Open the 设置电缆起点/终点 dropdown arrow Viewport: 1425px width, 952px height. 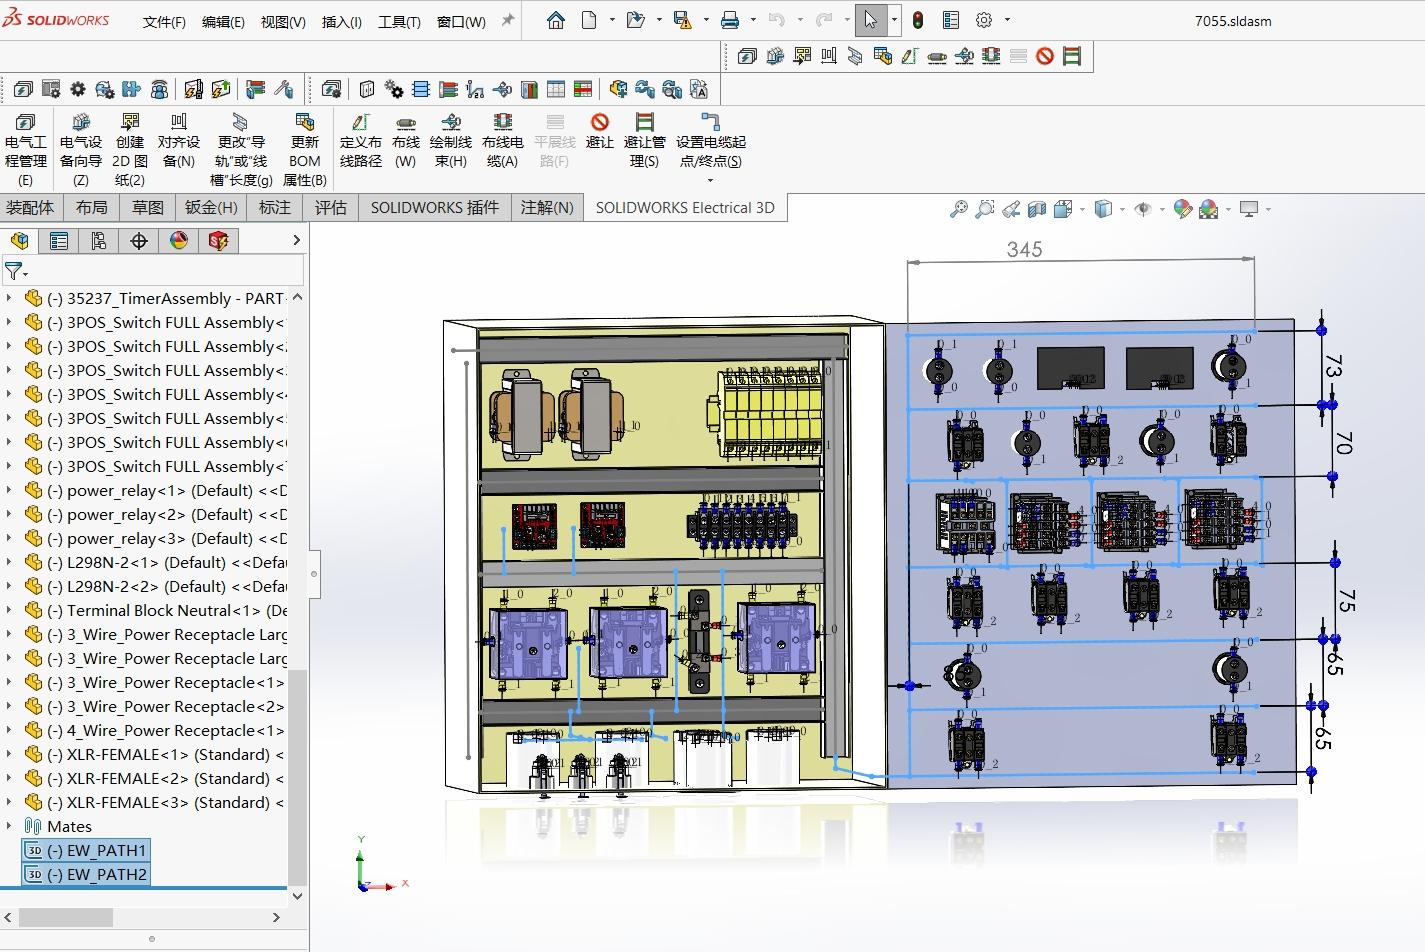[710, 180]
